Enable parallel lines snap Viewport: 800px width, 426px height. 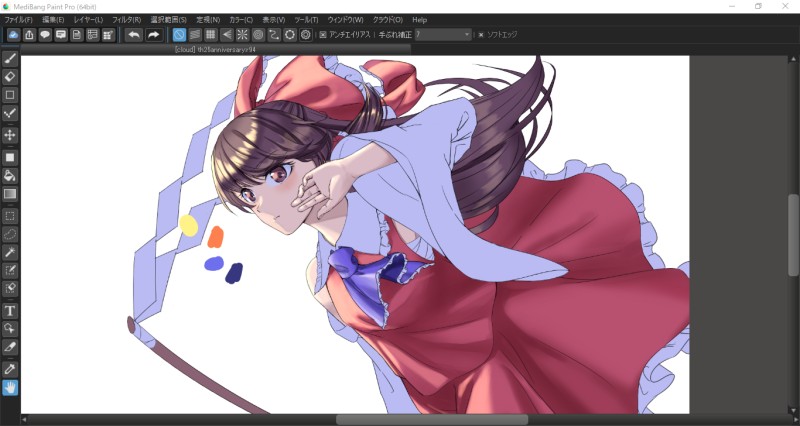(195, 35)
